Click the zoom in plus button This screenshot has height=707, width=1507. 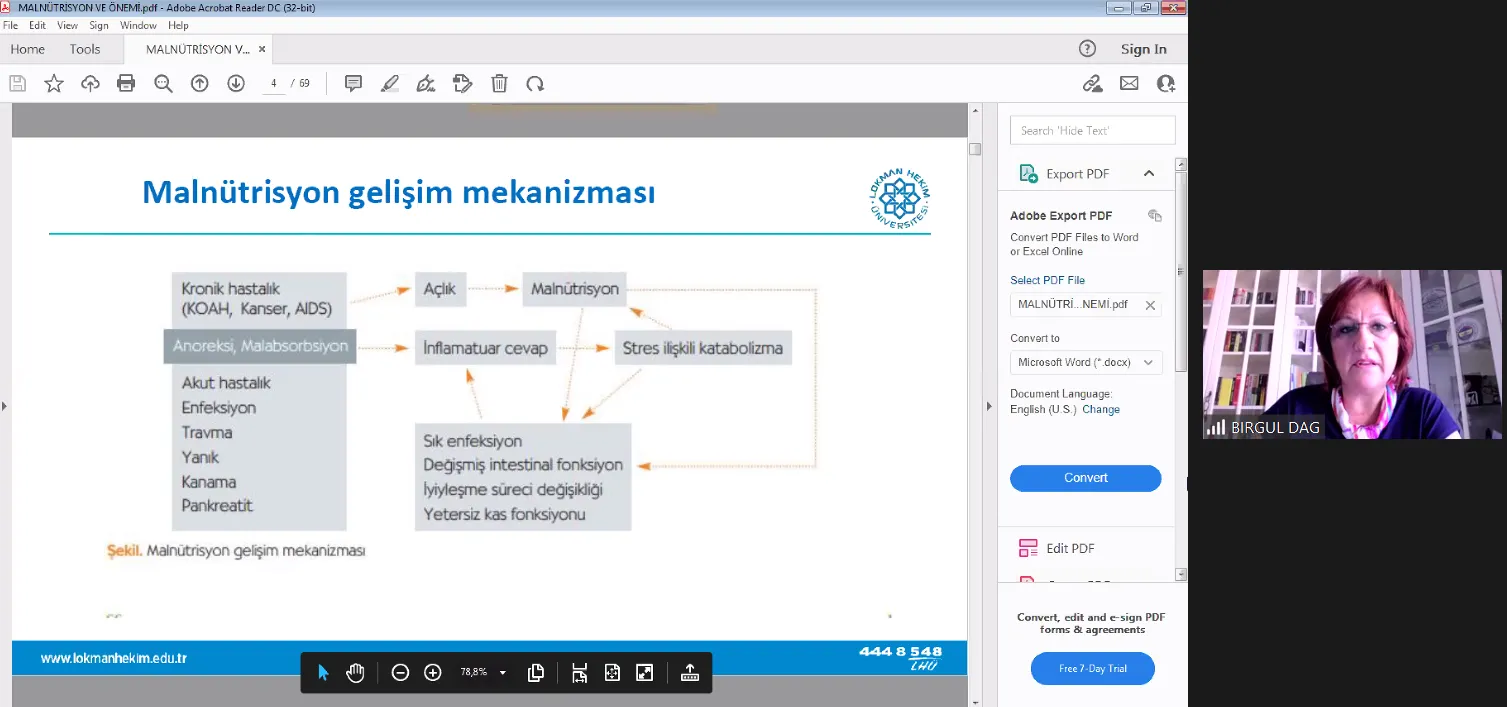(433, 673)
